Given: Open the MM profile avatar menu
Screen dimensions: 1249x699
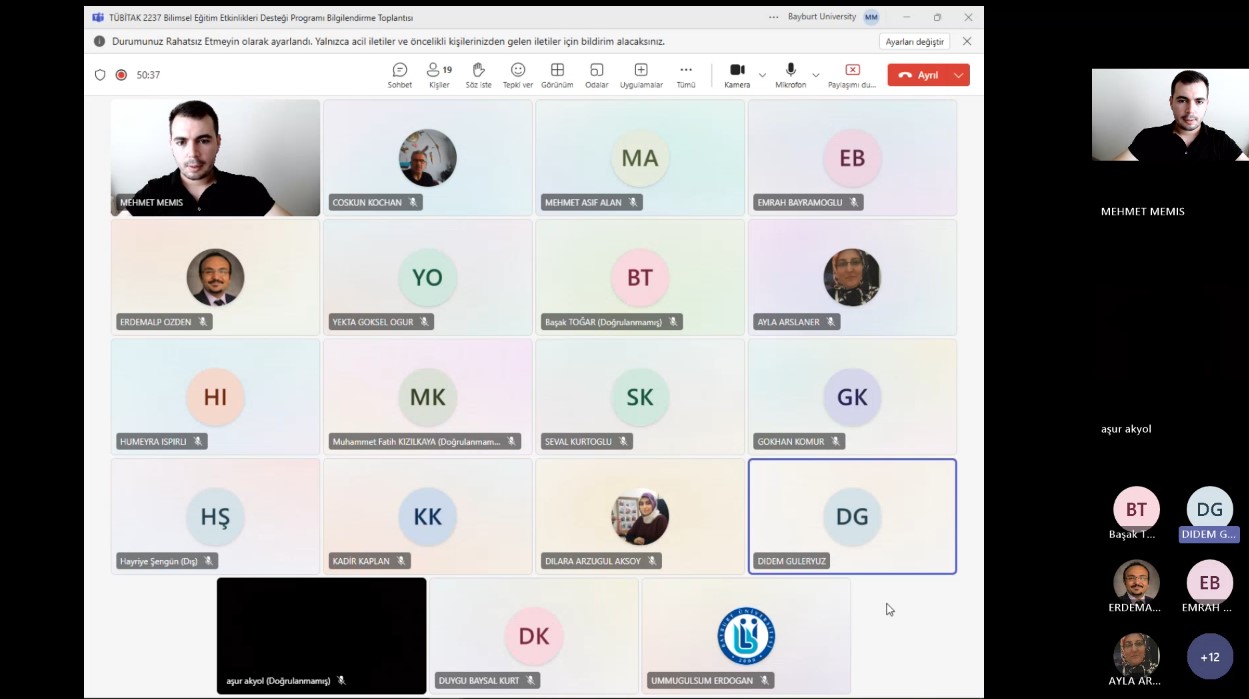Looking at the screenshot, I should pos(871,17).
